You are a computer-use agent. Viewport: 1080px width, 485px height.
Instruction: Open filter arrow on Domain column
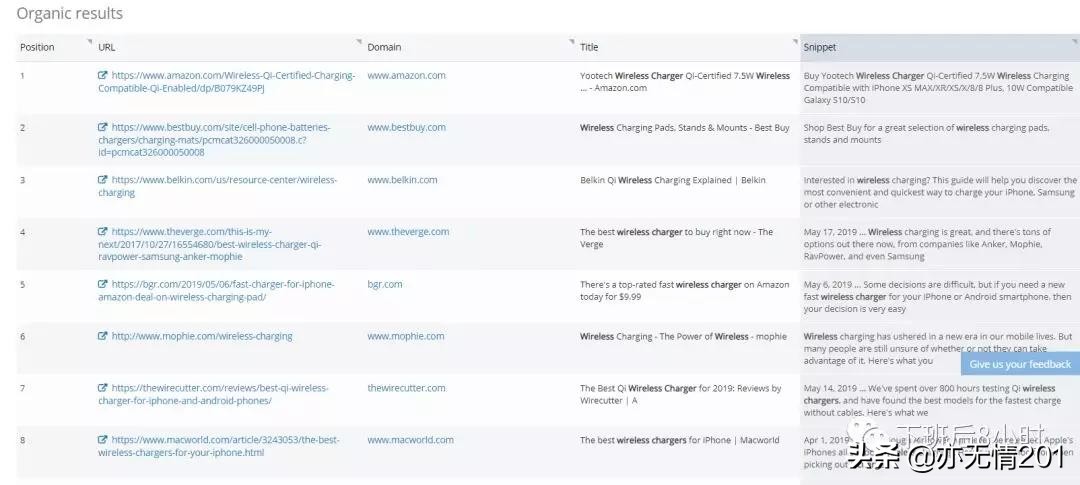click(571, 42)
